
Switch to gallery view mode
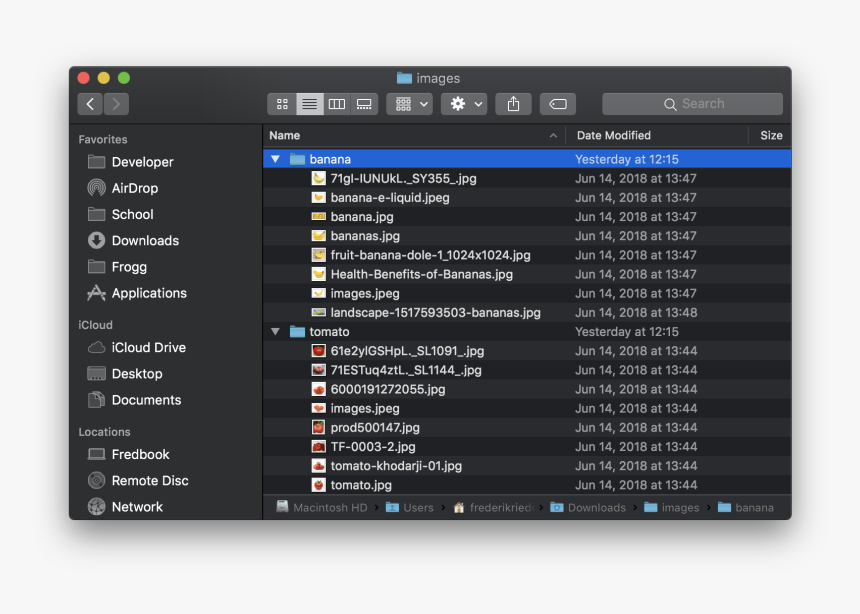364,104
